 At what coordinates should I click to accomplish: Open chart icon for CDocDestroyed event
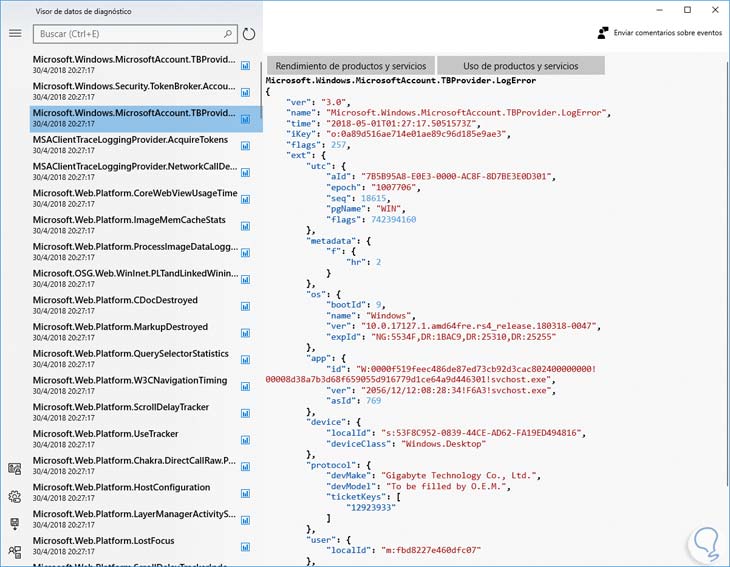tap(245, 306)
